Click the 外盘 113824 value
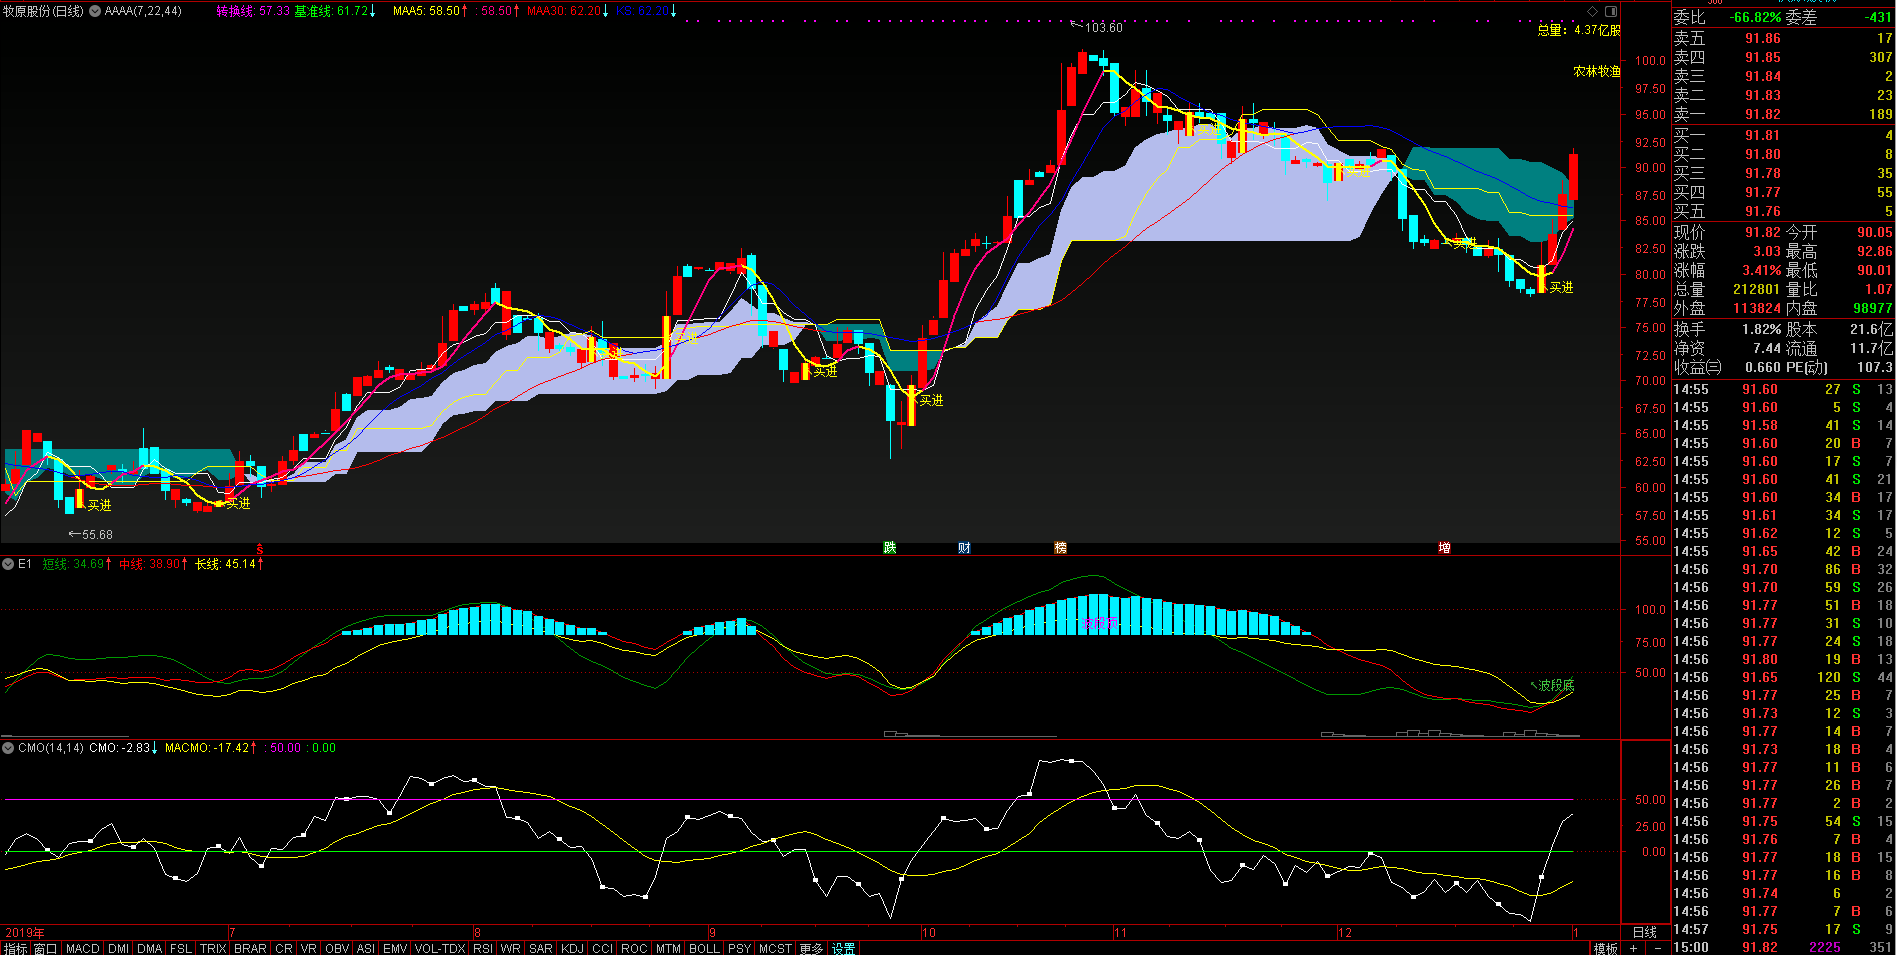The image size is (1897, 955). [x=1757, y=308]
